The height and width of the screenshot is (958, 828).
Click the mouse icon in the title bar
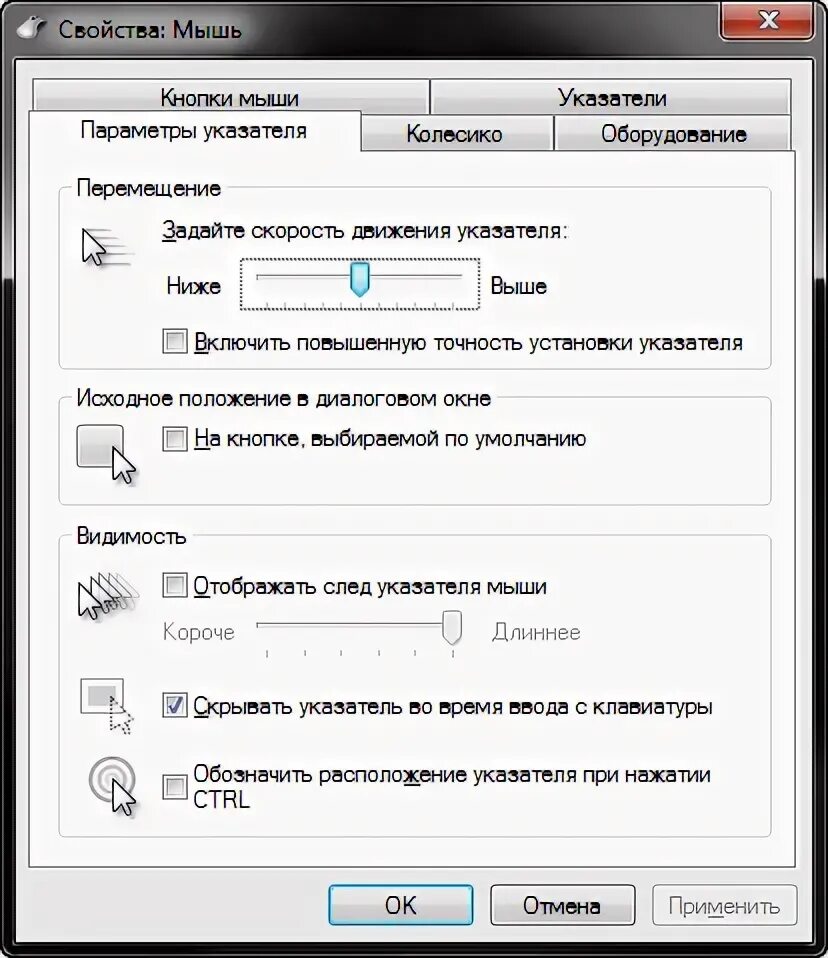(x=32, y=29)
